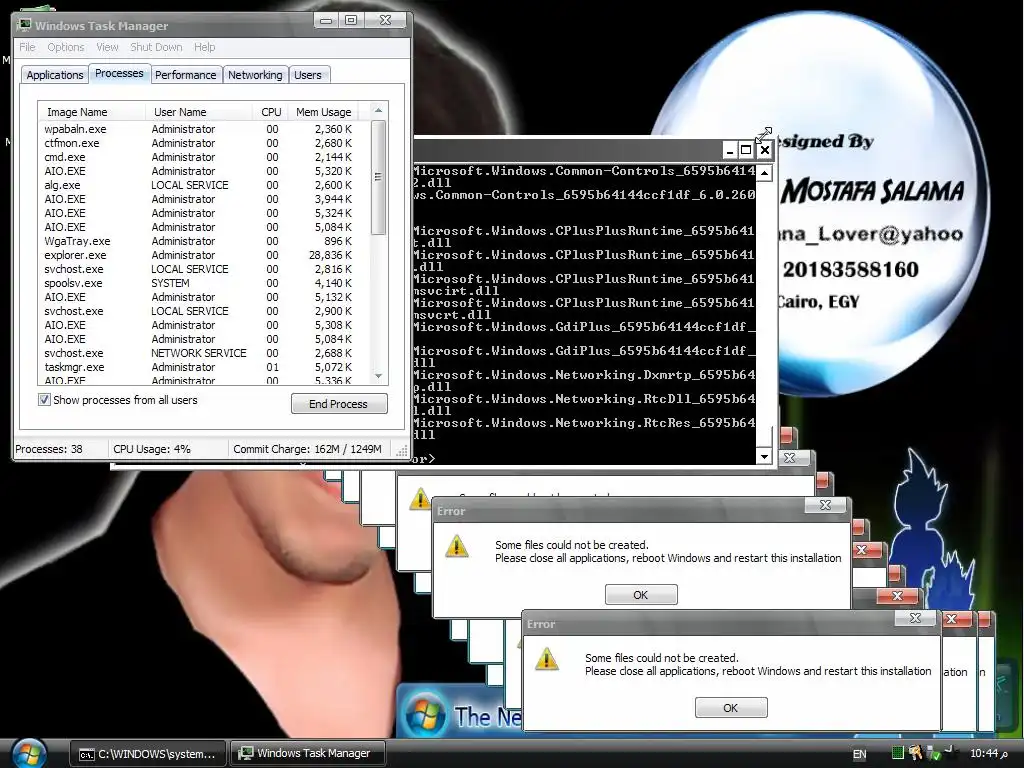The width and height of the screenshot is (1024, 768).
Task: Select AIO.EXE row using 5,308 K
Action: (204, 325)
